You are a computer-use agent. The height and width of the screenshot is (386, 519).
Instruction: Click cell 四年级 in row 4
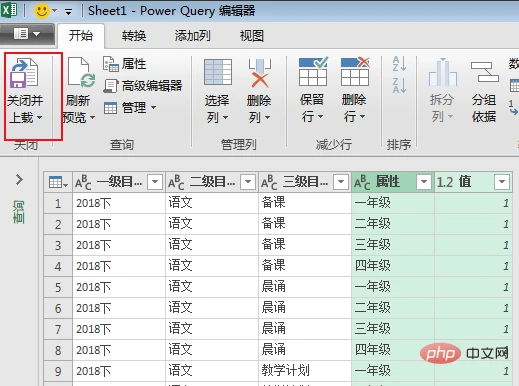pyautogui.click(x=393, y=266)
